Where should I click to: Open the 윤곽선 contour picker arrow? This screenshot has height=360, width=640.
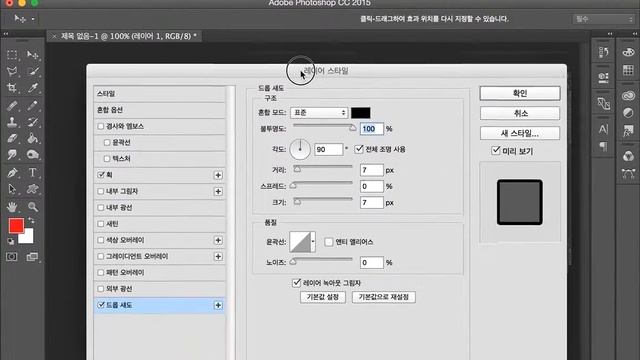313,242
